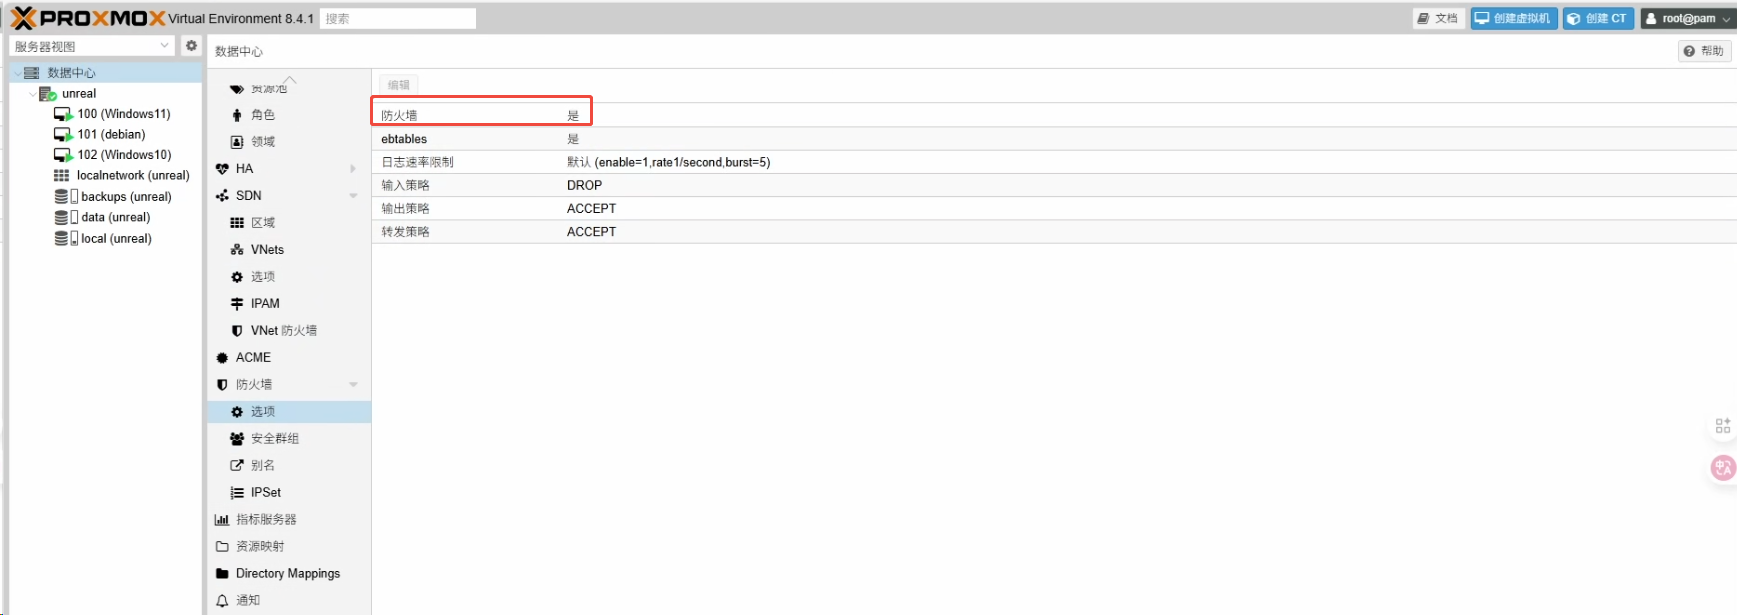Open 指标服务器 chart item
Image resolution: width=1737 pixels, height=615 pixels.
[265, 520]
